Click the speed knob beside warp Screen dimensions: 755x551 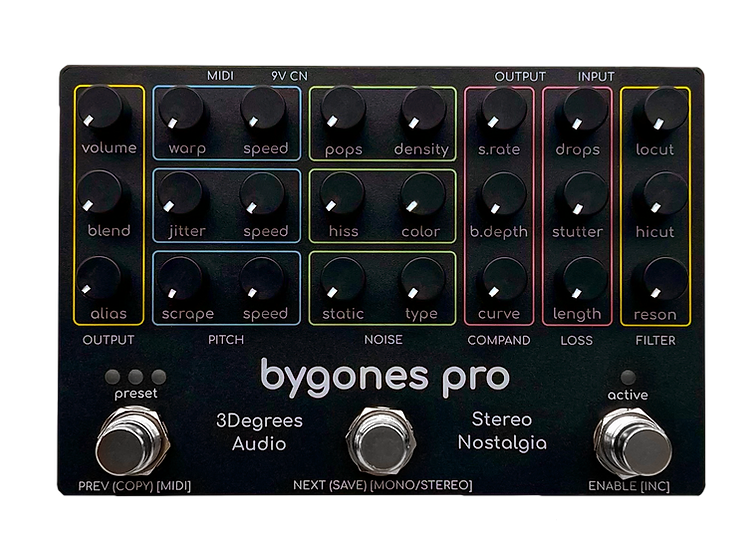pos(262,109)
